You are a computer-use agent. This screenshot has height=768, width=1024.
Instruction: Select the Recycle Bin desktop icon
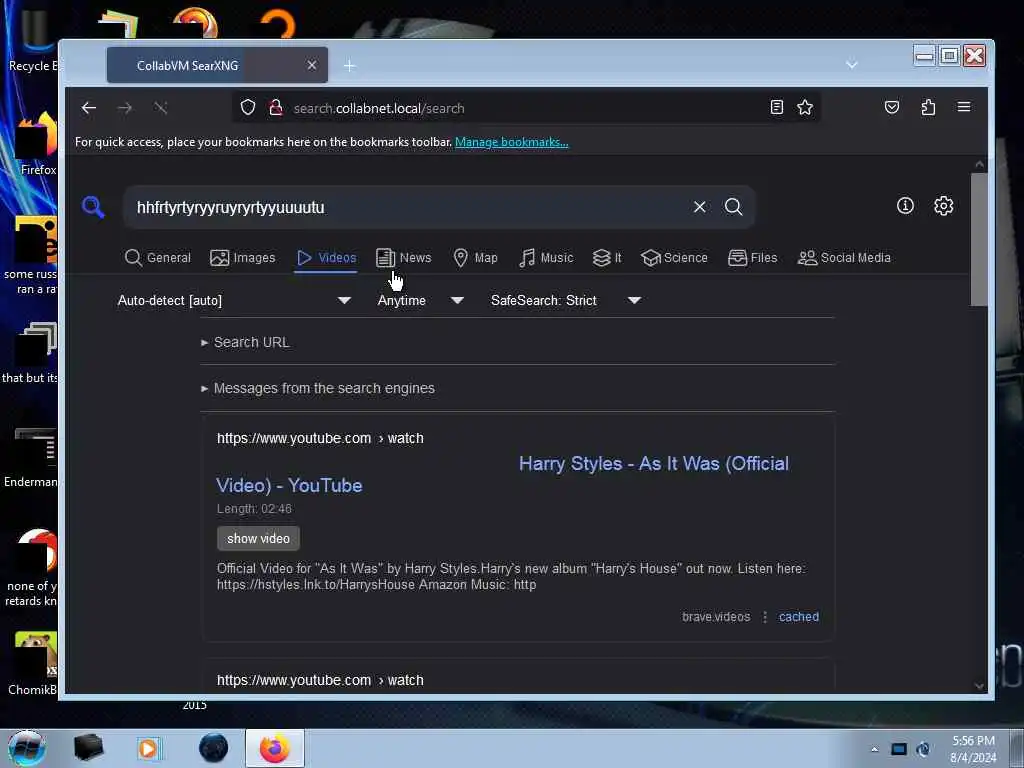[x=31, y=38]
